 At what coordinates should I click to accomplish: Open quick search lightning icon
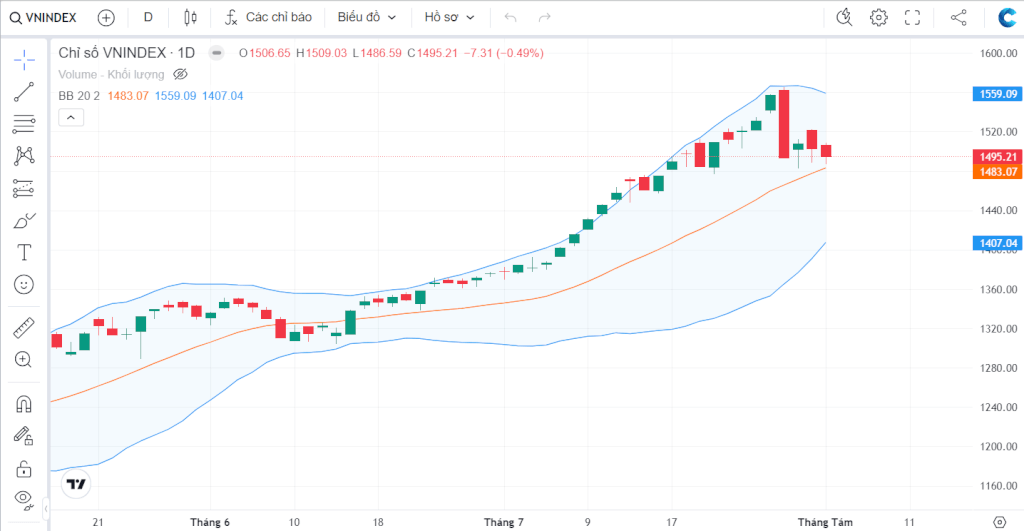tap(844, 18)
